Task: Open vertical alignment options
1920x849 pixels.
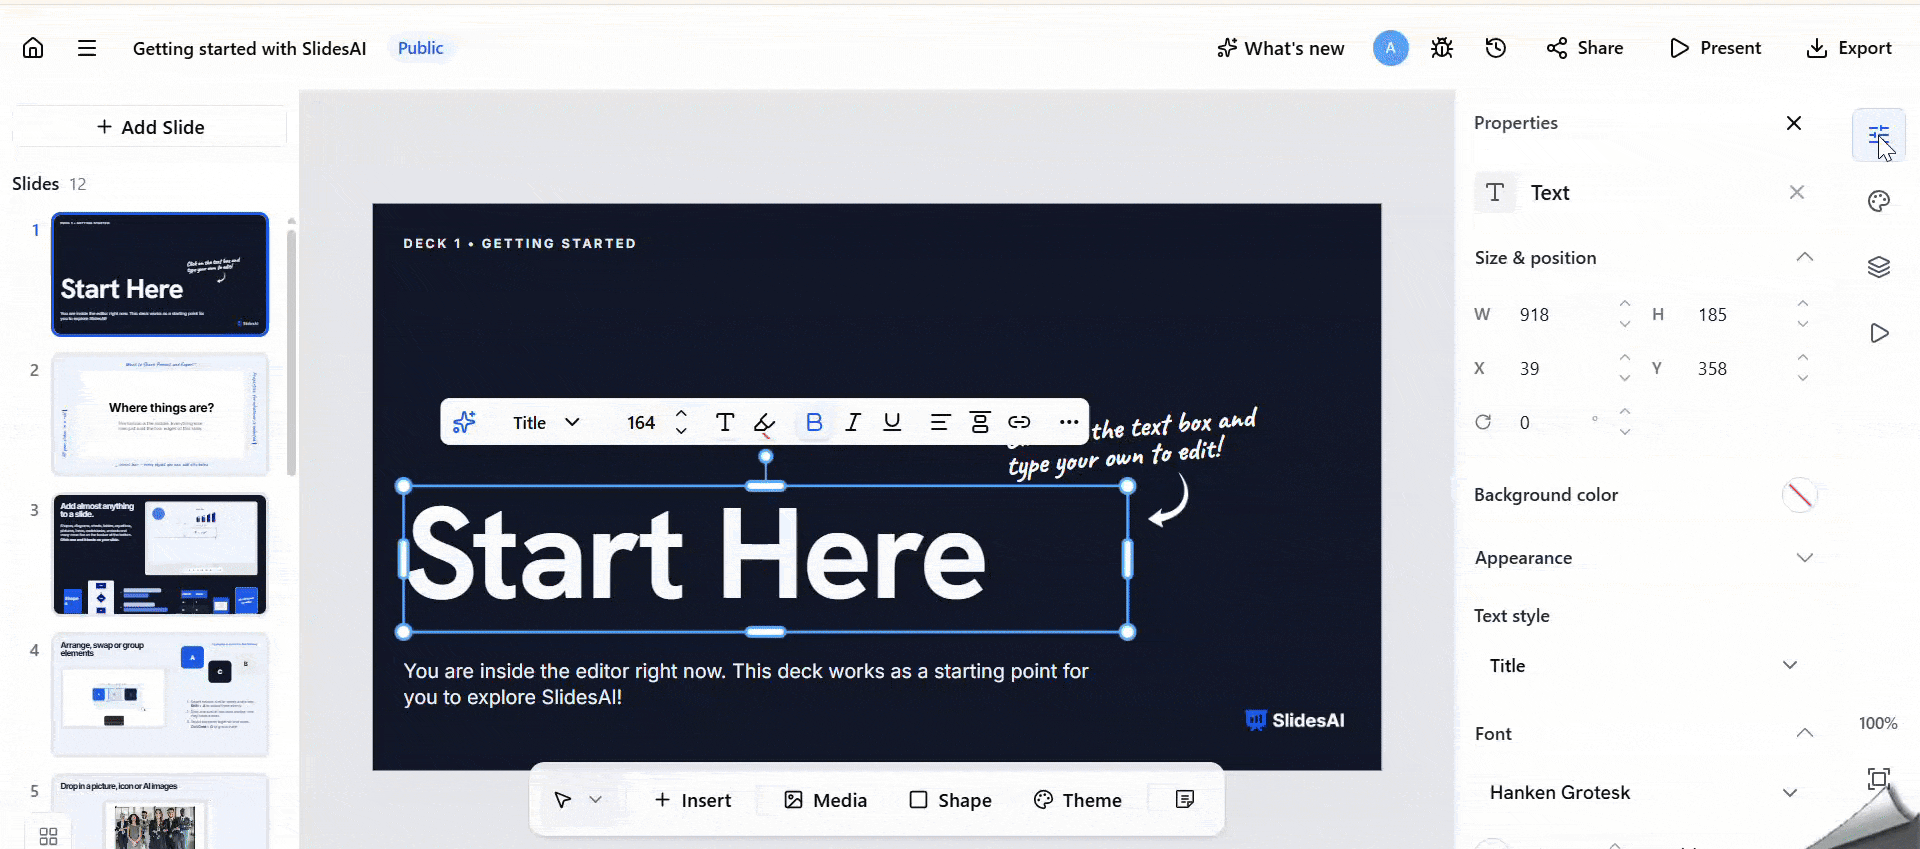Action: [980, 422]
